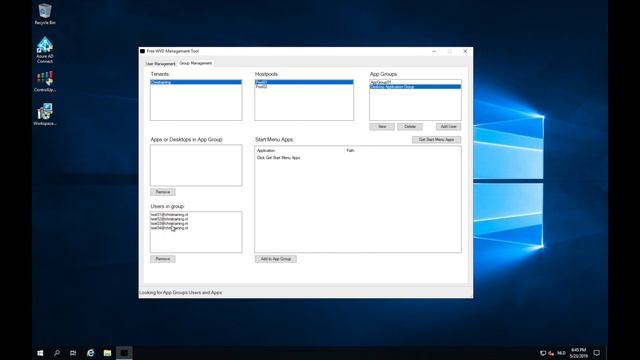Launch Internet Explorer from the taskbar
Viewport: 640px width, 360px height.
91,353
